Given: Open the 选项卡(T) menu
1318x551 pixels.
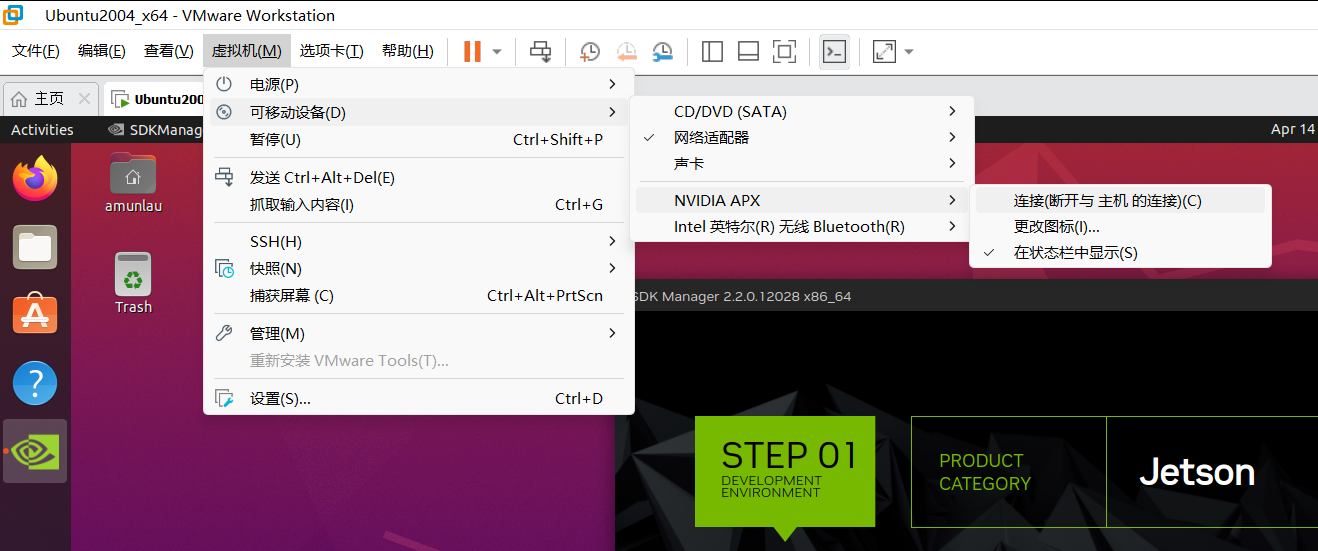Looking at the screenshot, I should tap(332, 51).
